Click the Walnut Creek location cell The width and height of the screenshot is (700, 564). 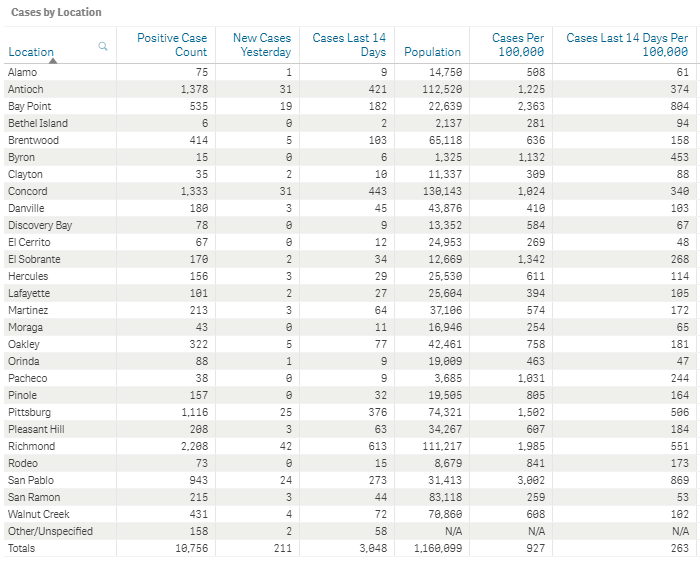coord(39,514)
